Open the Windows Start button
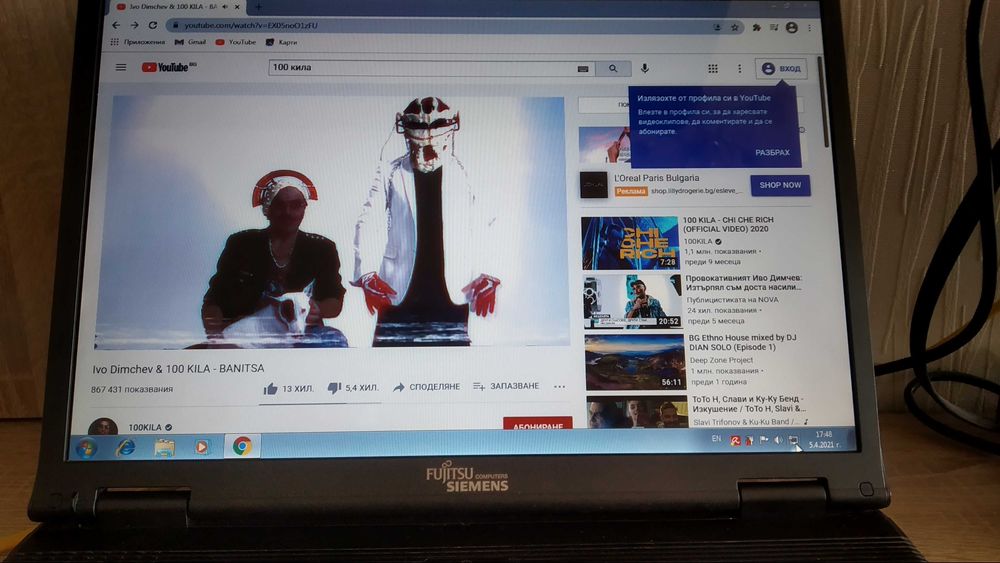Viewport: 1000px width, 563px height. [86, 448]
